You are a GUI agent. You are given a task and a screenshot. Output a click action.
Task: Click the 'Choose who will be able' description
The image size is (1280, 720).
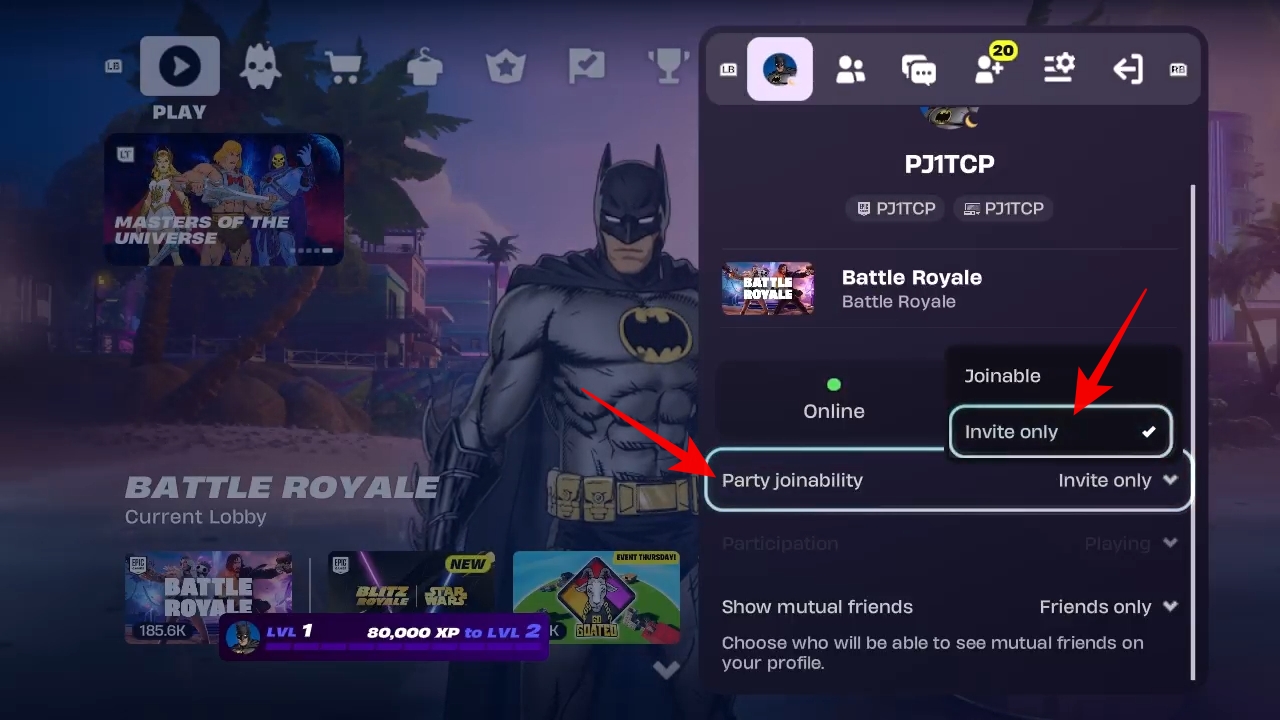coord(933,652)
